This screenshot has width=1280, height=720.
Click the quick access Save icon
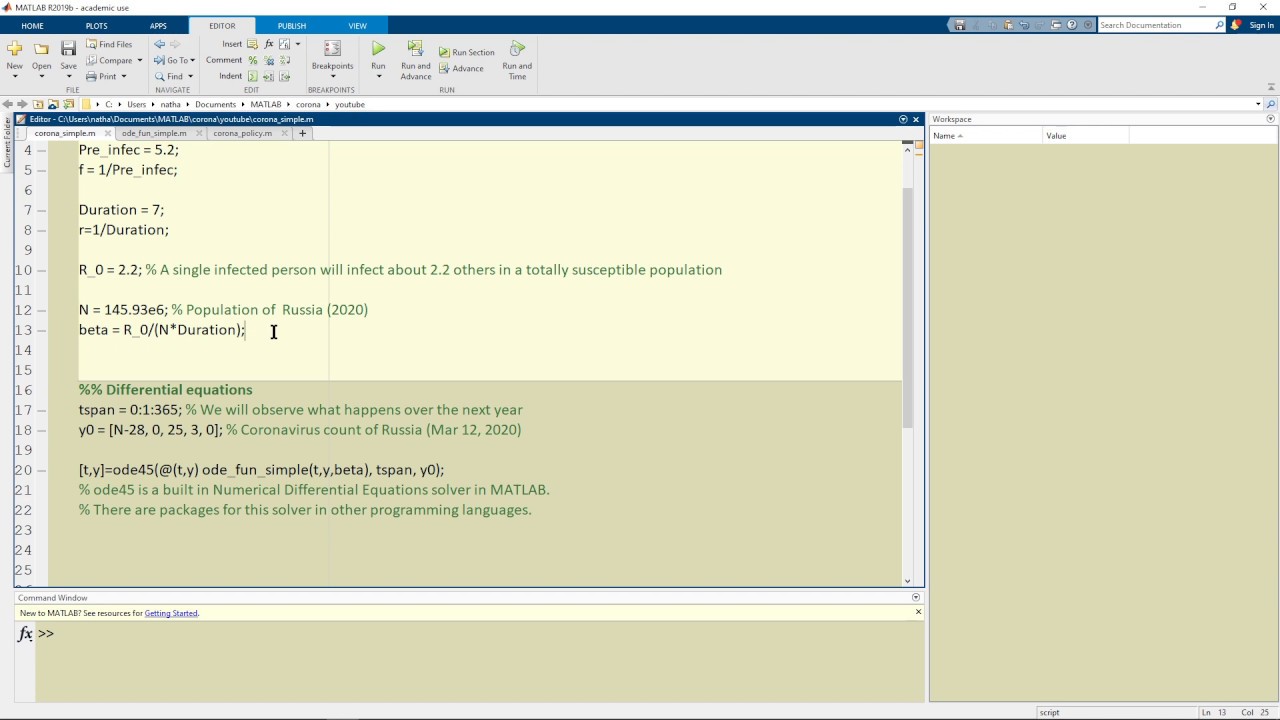click(960, 25)
